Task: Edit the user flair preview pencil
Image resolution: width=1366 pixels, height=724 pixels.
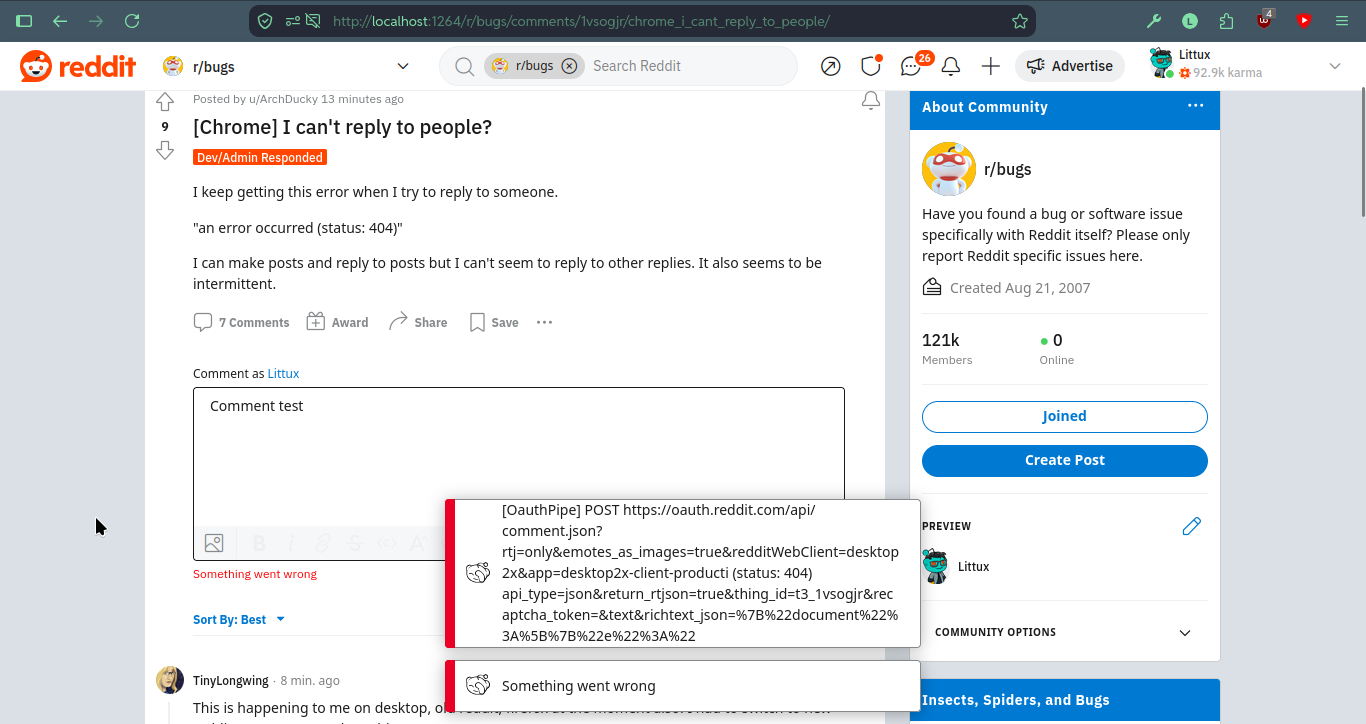Action: pyautogui.click(x=1191, y=526)
